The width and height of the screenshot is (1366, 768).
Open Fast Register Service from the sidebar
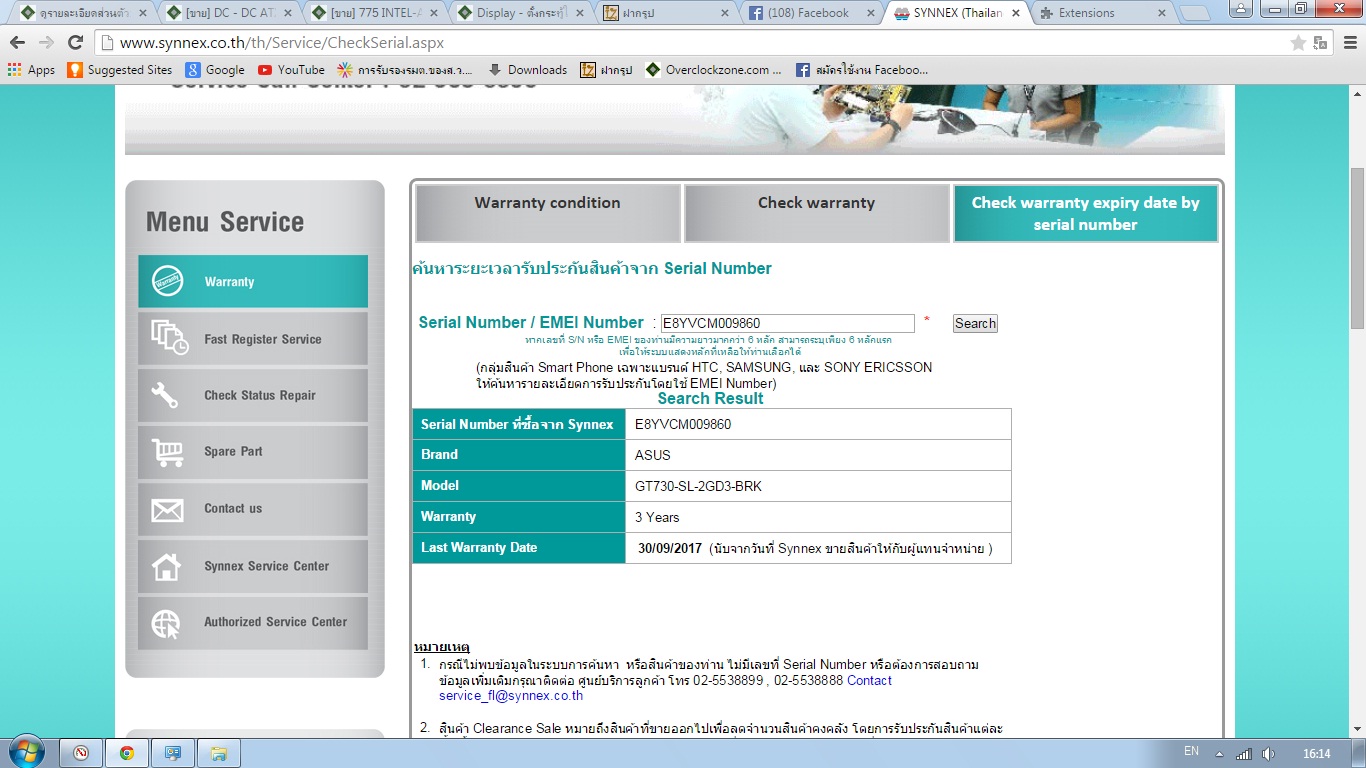click(253, 339)
